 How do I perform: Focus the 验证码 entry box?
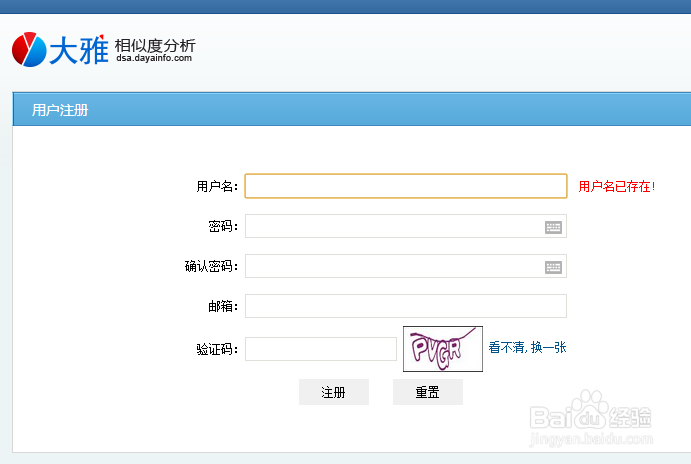point(320,349)
